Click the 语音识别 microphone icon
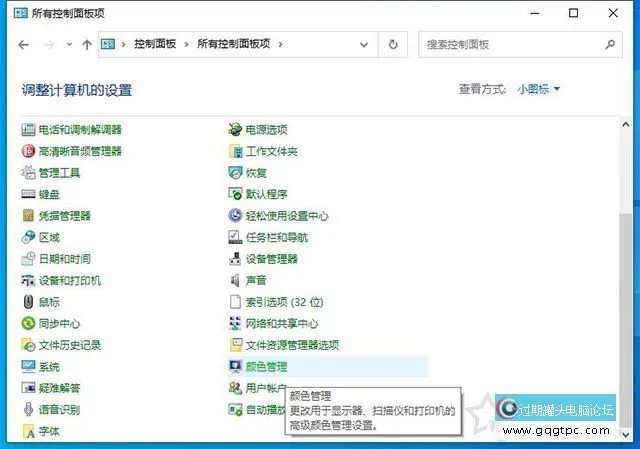 28,409
